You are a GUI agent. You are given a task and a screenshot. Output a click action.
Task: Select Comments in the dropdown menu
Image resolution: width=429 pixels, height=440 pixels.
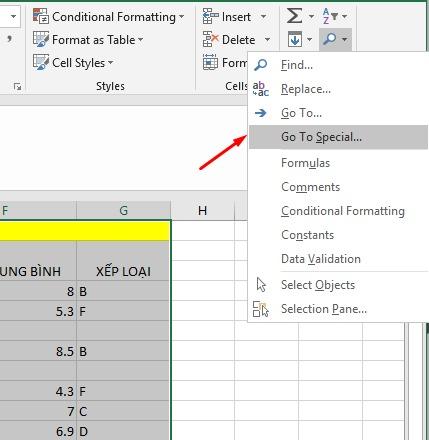tap(338, 187)
